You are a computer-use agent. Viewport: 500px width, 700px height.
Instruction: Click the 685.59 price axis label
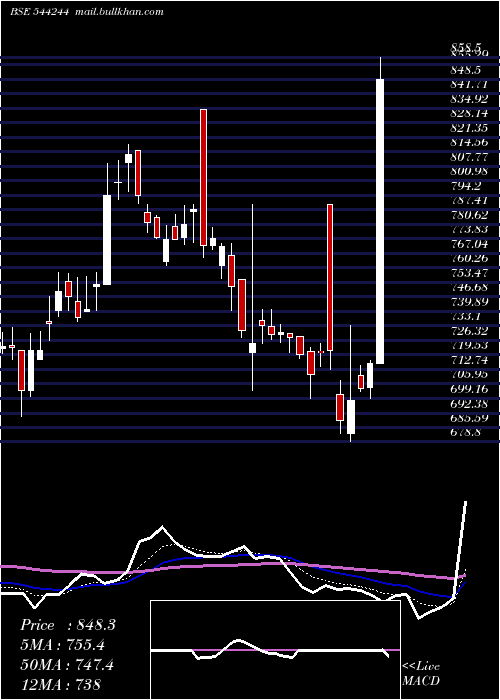(469, 417)
